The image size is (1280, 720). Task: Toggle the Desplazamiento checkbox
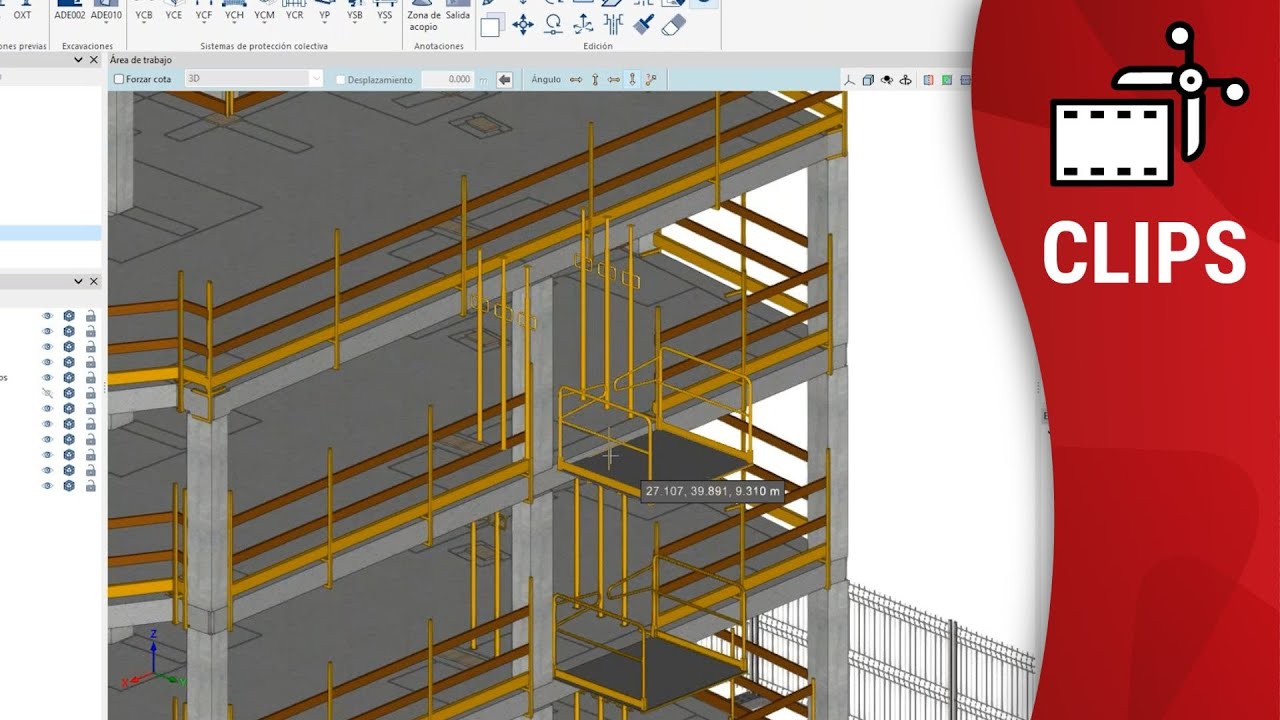(x=341, y=80)
